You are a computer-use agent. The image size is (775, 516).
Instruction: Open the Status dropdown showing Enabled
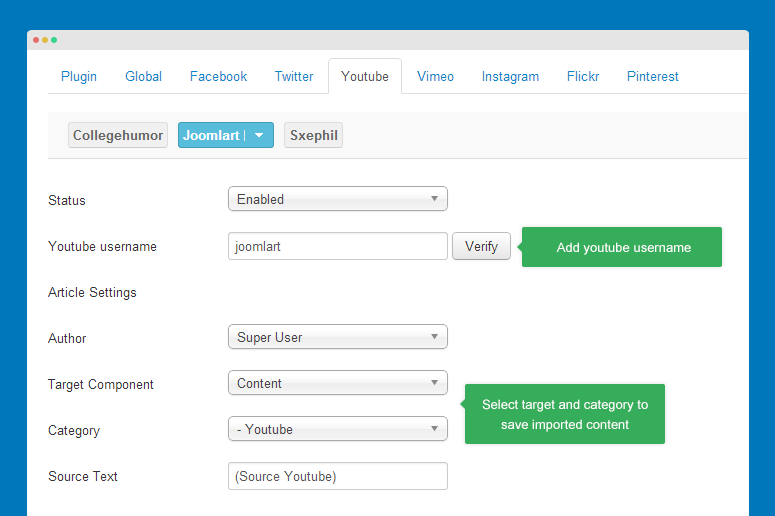click(338, 199)
